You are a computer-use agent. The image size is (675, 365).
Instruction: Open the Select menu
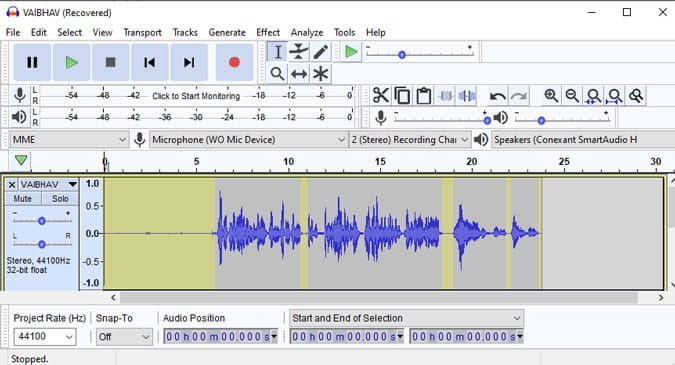(69, 32)
